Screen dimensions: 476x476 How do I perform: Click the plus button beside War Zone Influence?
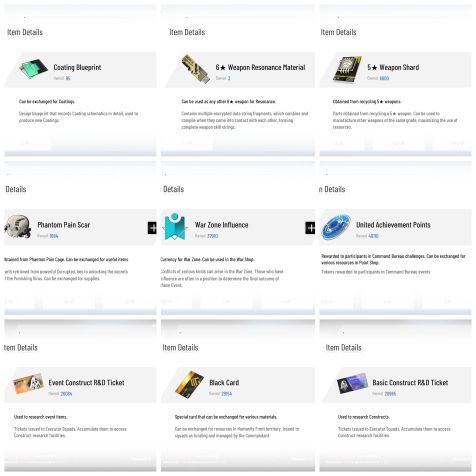pyautogui.click(x=310, y=228)
